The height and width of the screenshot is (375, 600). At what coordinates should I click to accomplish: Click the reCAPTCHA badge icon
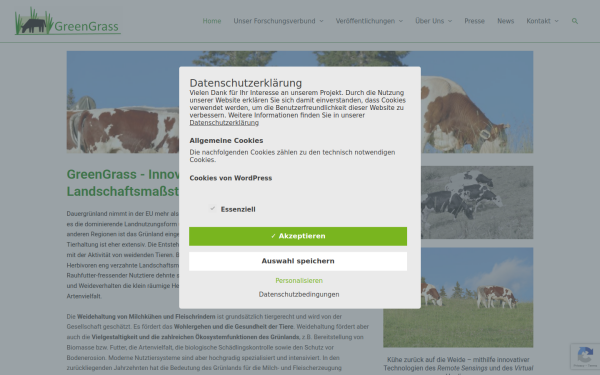(585, 356)
